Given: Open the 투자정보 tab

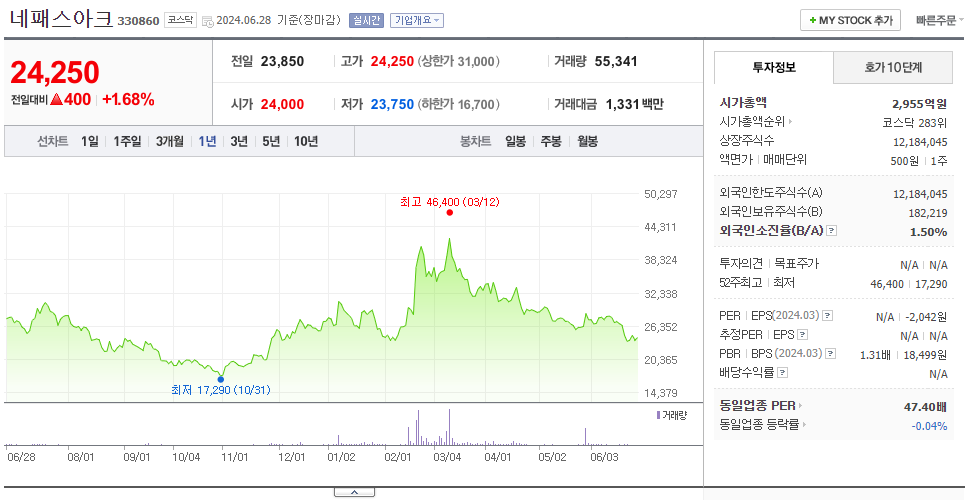Looking at the screenshot, I should point(774,67).
